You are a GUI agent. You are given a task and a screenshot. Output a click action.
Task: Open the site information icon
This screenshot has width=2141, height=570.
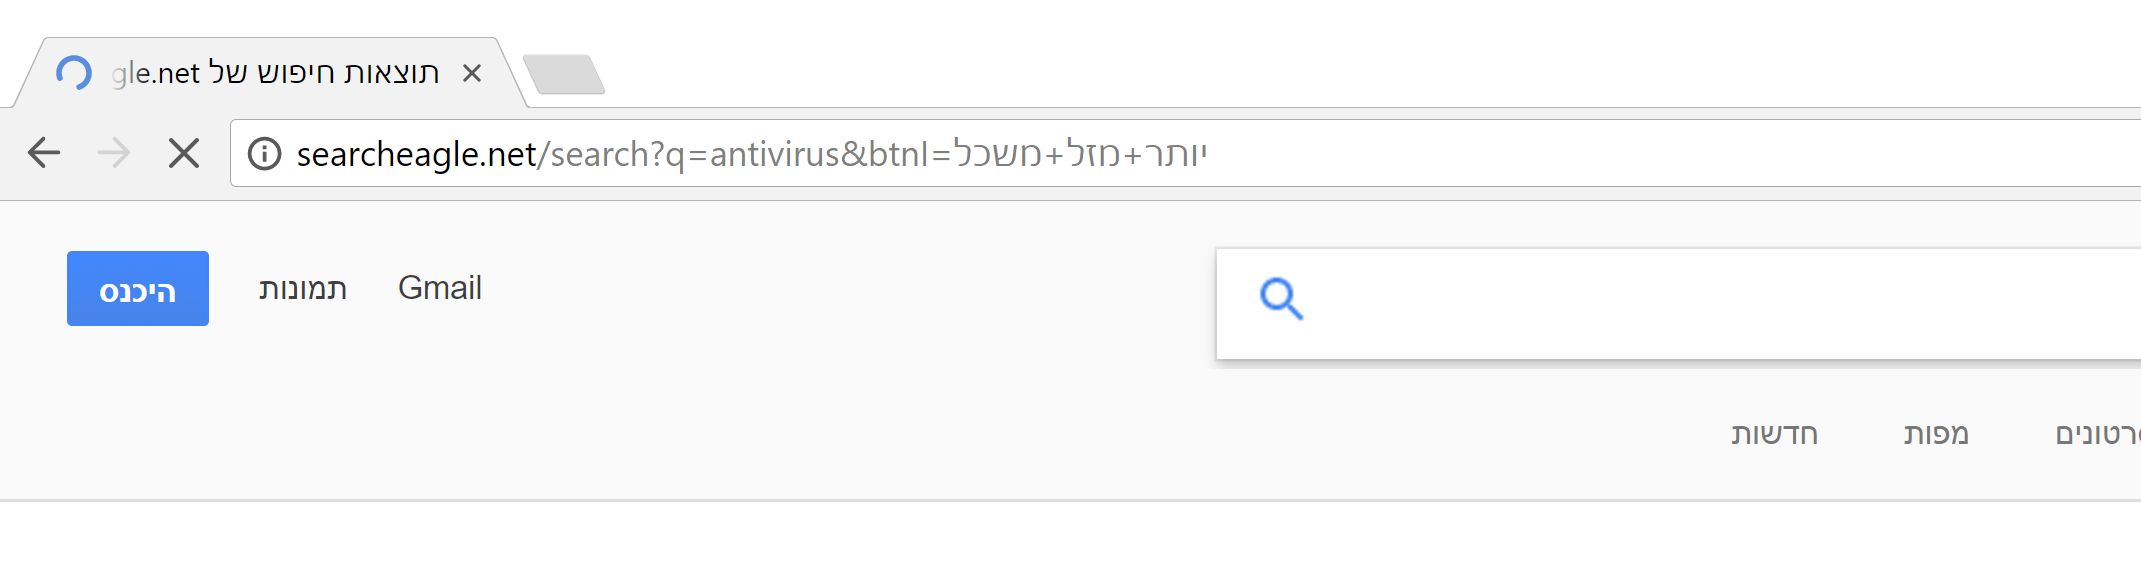[264, 154]
